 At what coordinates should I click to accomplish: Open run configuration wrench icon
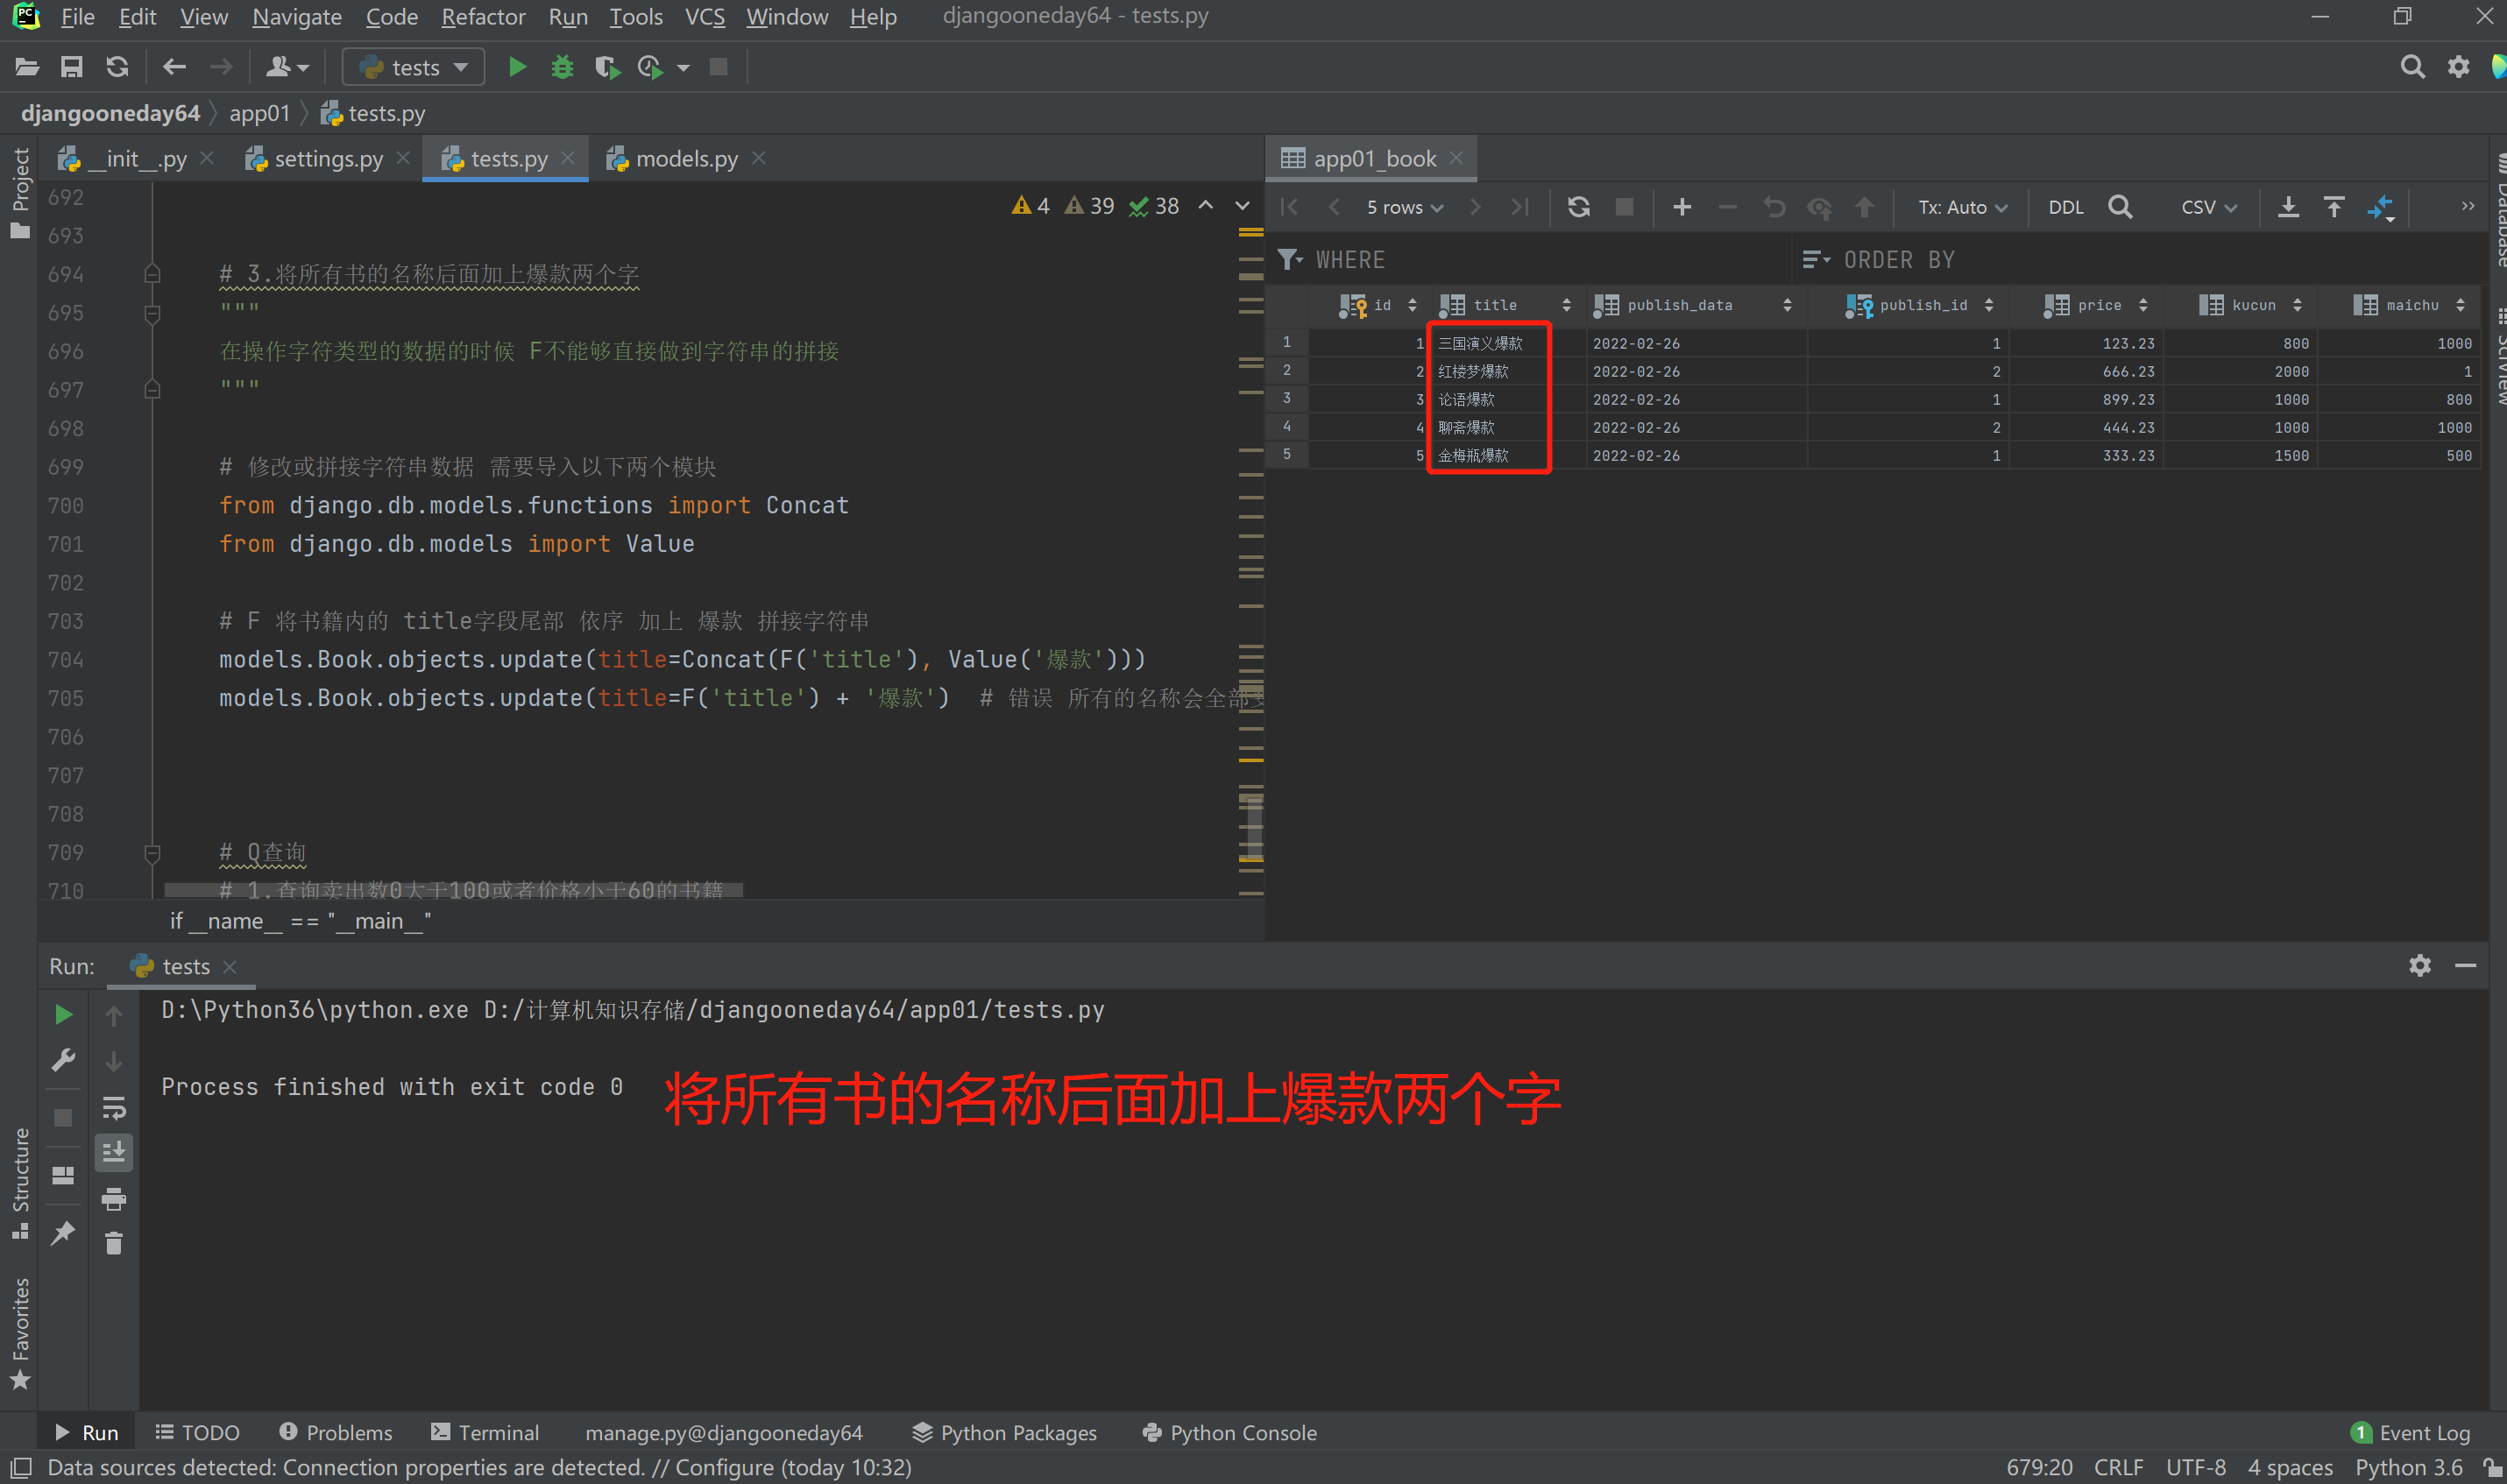63,1060
